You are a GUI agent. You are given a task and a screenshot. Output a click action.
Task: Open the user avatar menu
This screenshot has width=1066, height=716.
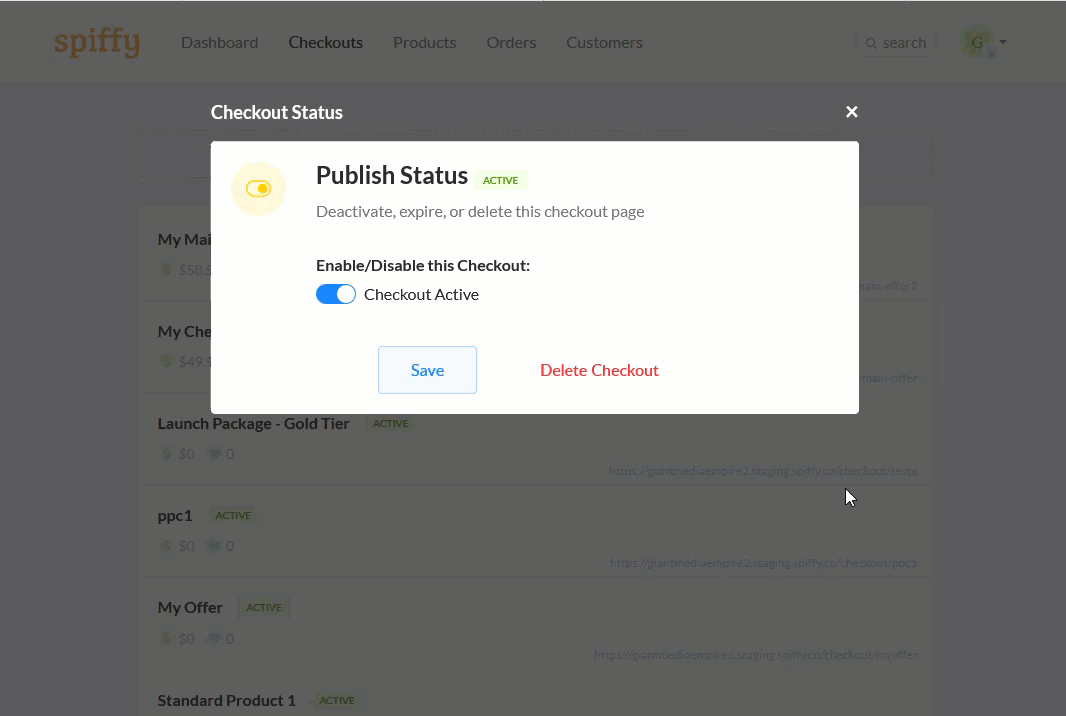977,42
